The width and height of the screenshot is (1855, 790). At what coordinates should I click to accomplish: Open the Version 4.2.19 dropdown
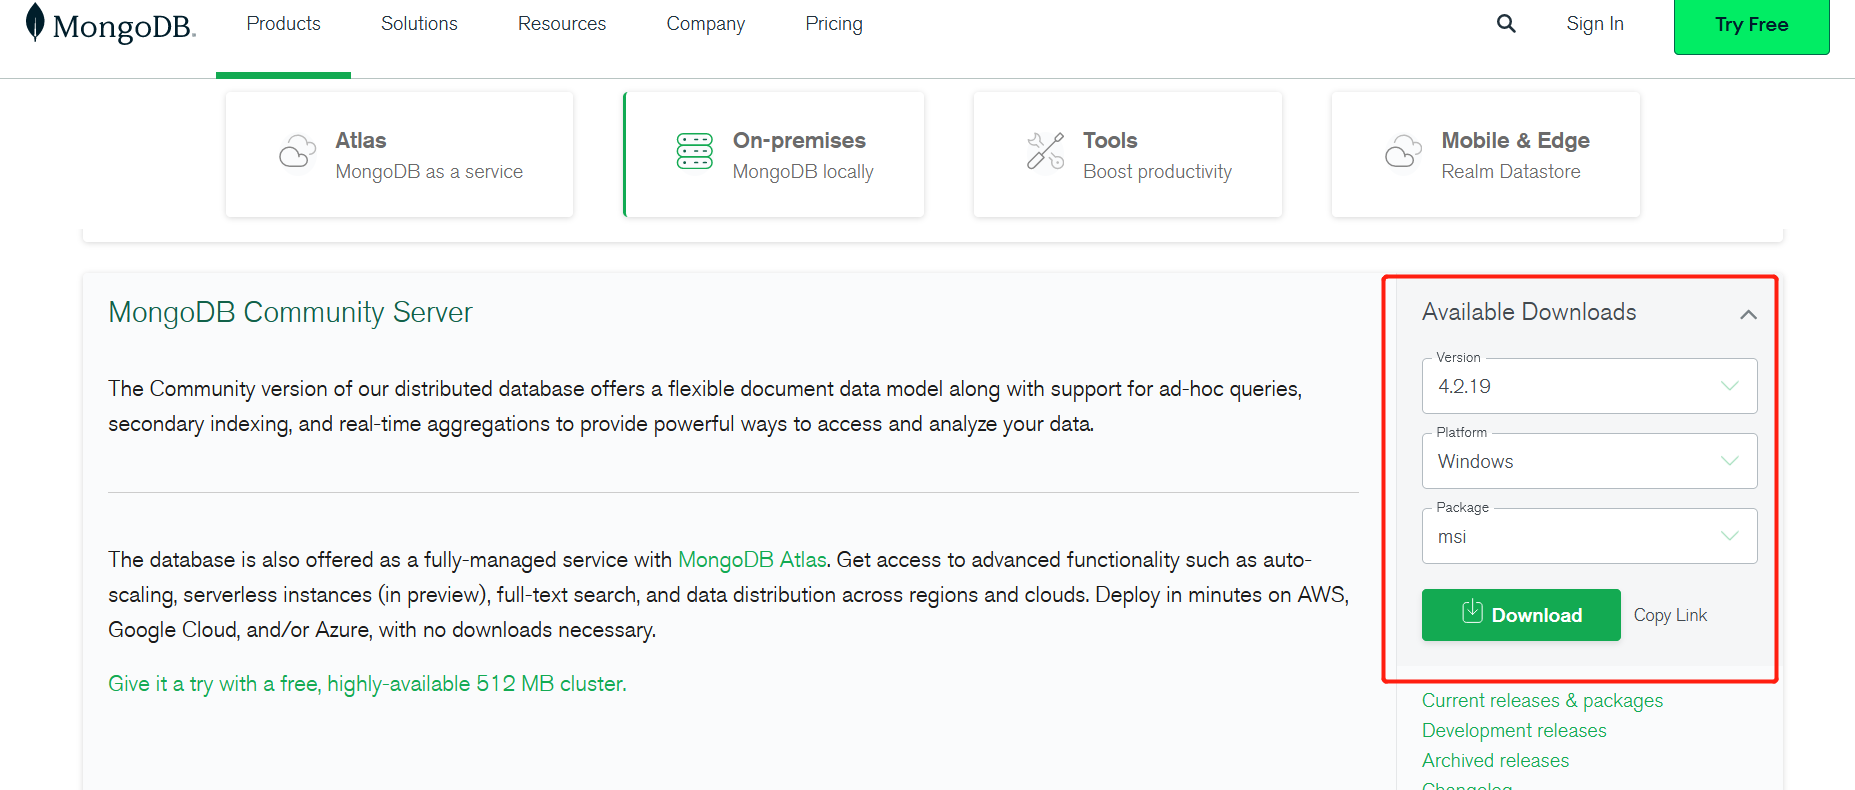coord(1589,386)
